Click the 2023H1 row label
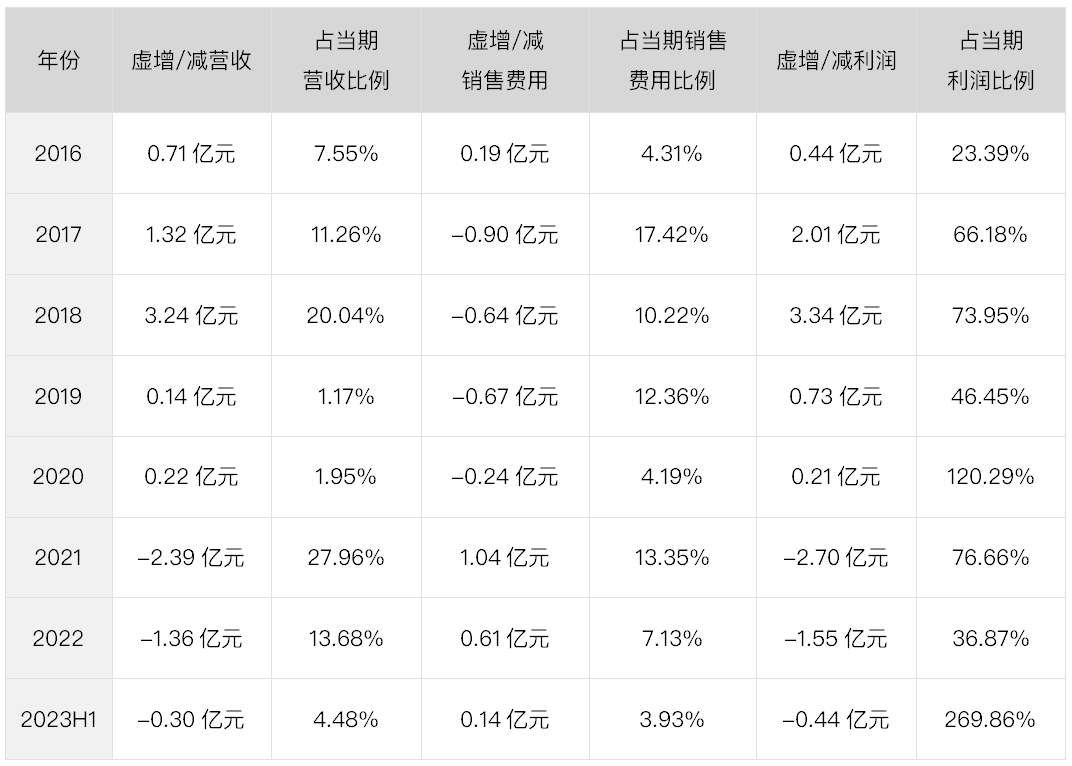 pyautogui.click(x=59, y=719)
